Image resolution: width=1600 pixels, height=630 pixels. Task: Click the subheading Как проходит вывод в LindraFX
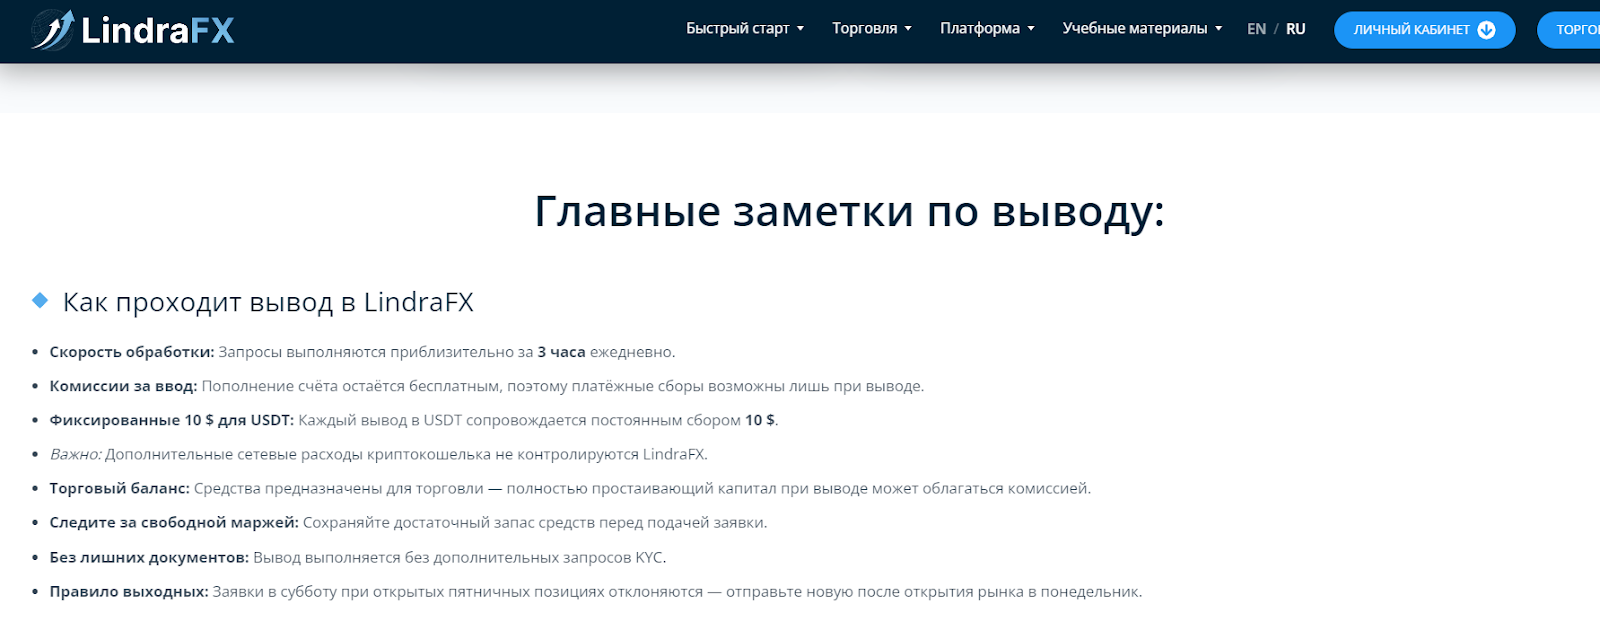tap(268, 302)
